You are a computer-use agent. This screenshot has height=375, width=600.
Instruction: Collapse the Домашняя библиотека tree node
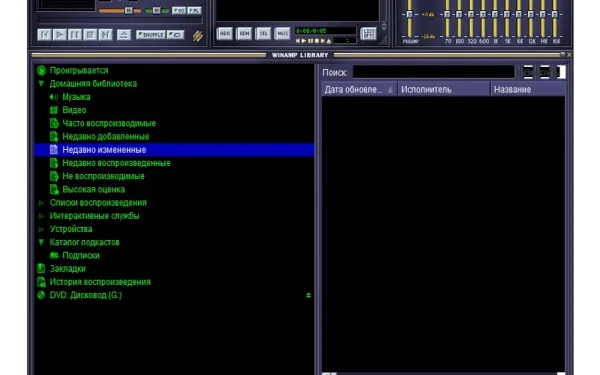tap(41, 83)
